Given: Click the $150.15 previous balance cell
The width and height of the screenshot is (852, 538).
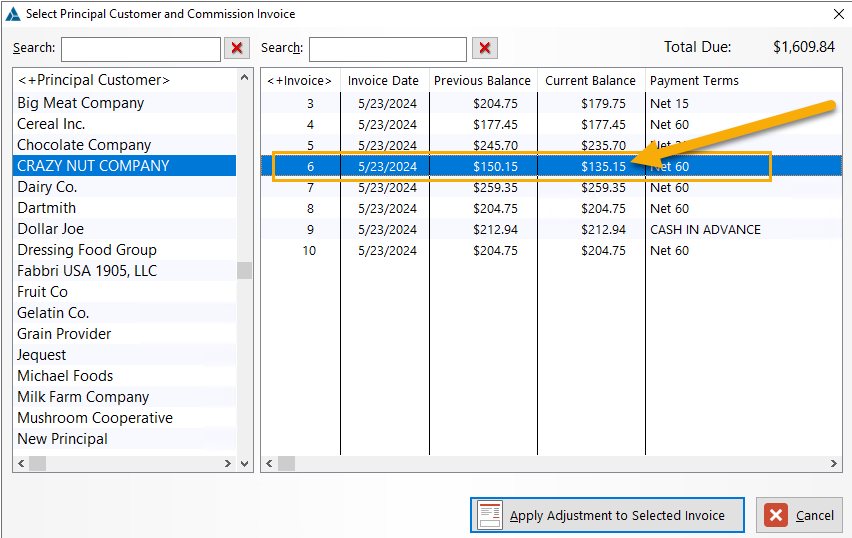Looking at the screenshot, I should click(495, 166).
